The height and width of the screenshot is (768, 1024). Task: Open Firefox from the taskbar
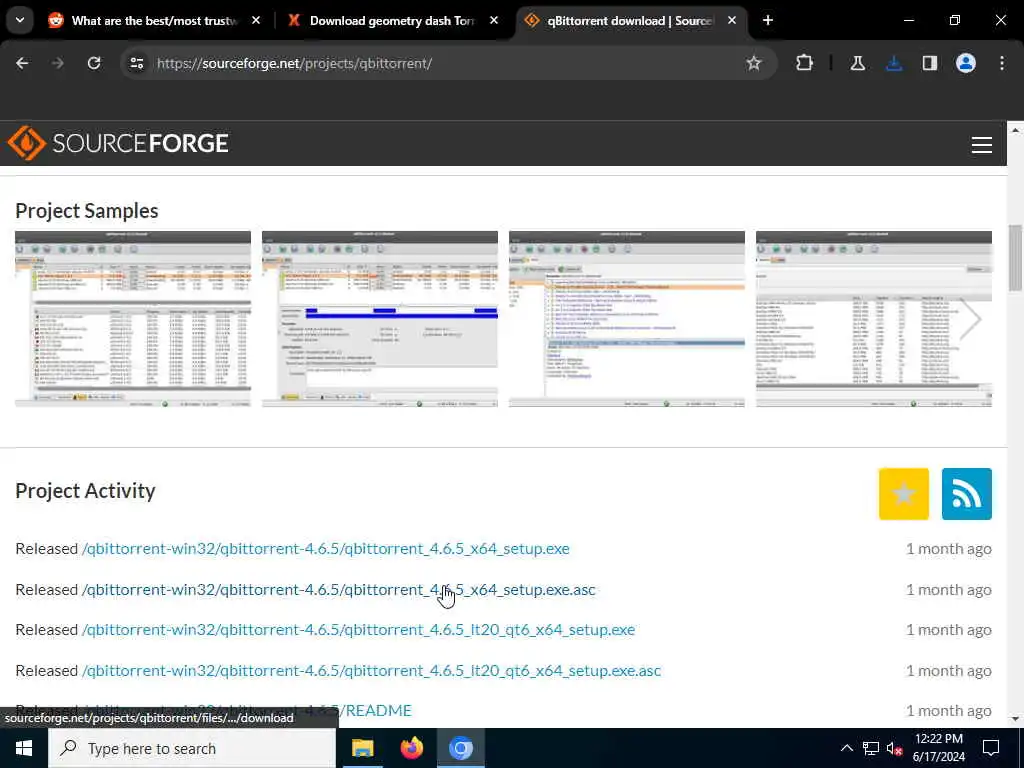coord(411,748)
